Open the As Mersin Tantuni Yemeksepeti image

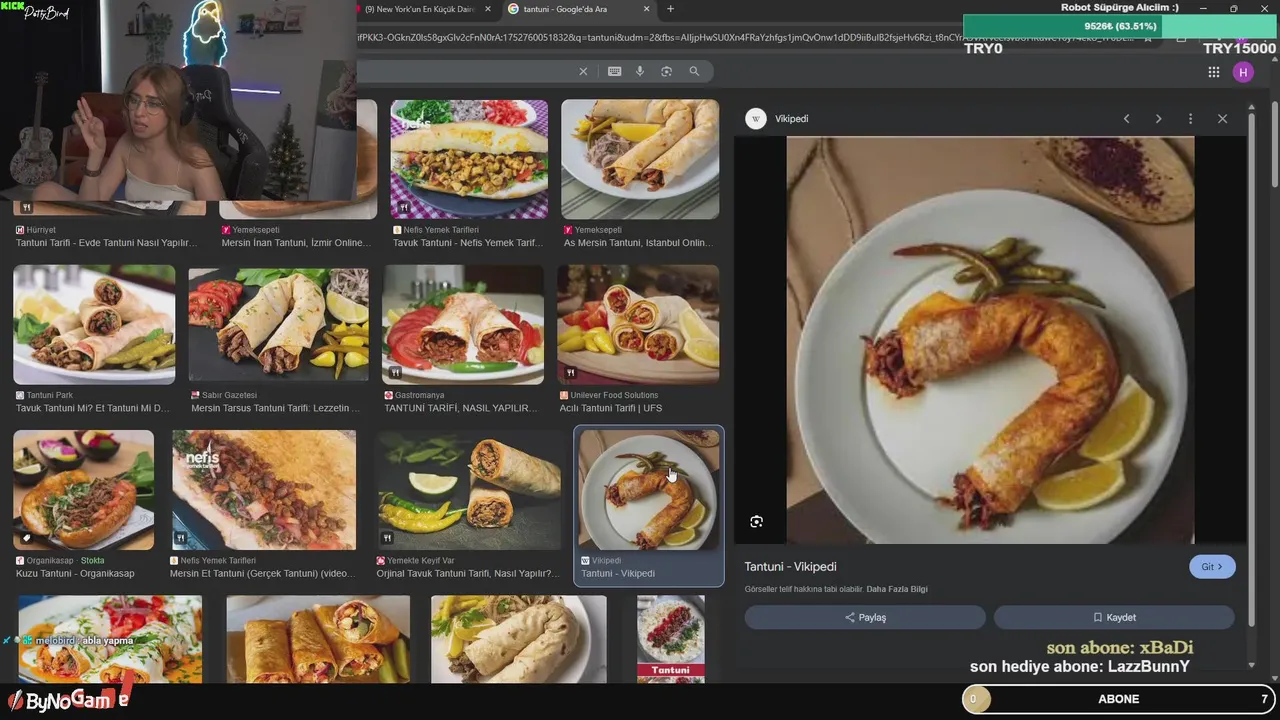pyautogui.click(x=640, y=159)
